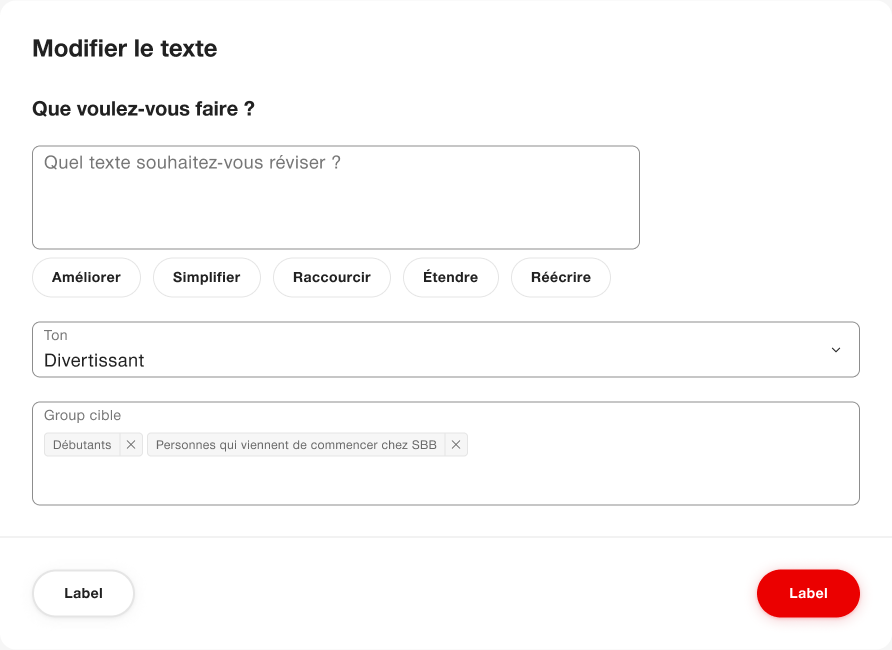The width and height of the screenshot is (892, 650).
Task: Select the Améliorer action chip
Action: tap(86, 277)
